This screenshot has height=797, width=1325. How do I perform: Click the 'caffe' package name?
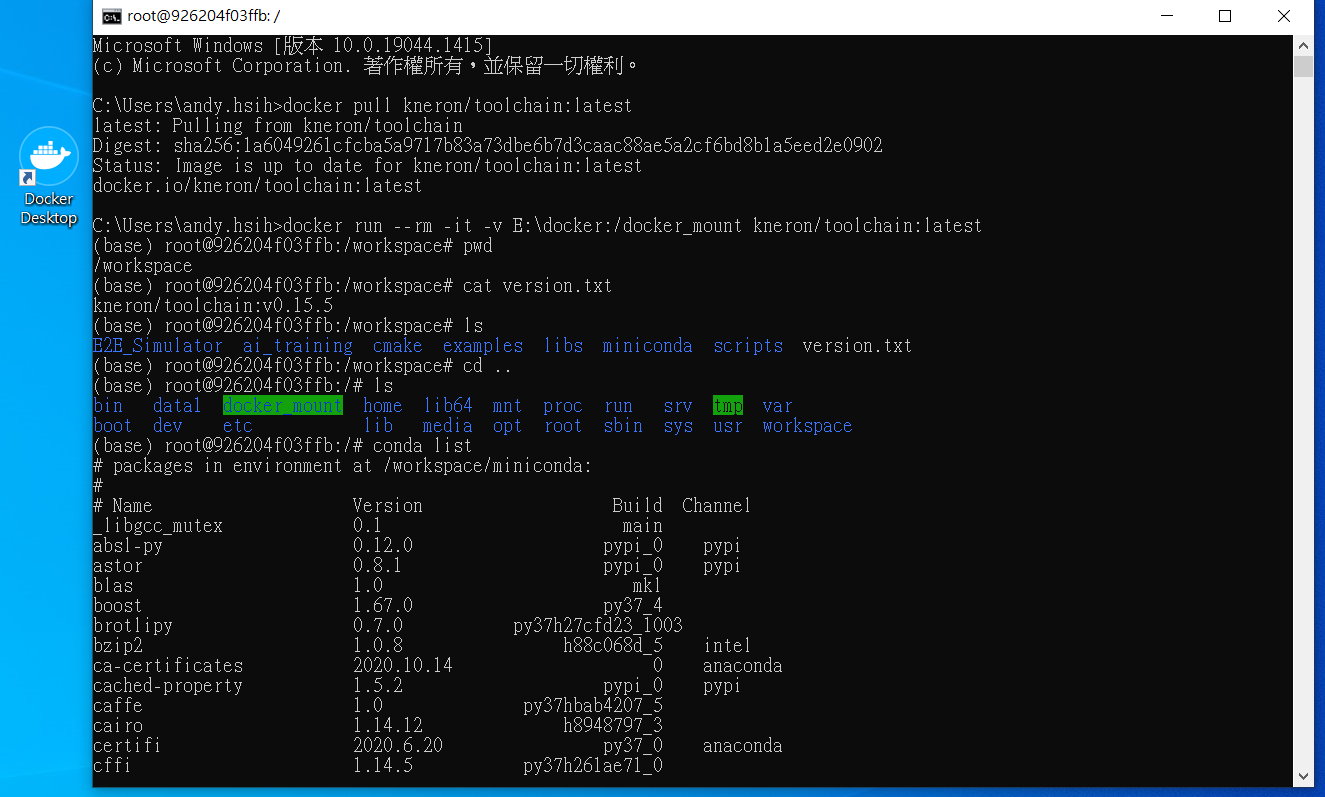(118, 705)
